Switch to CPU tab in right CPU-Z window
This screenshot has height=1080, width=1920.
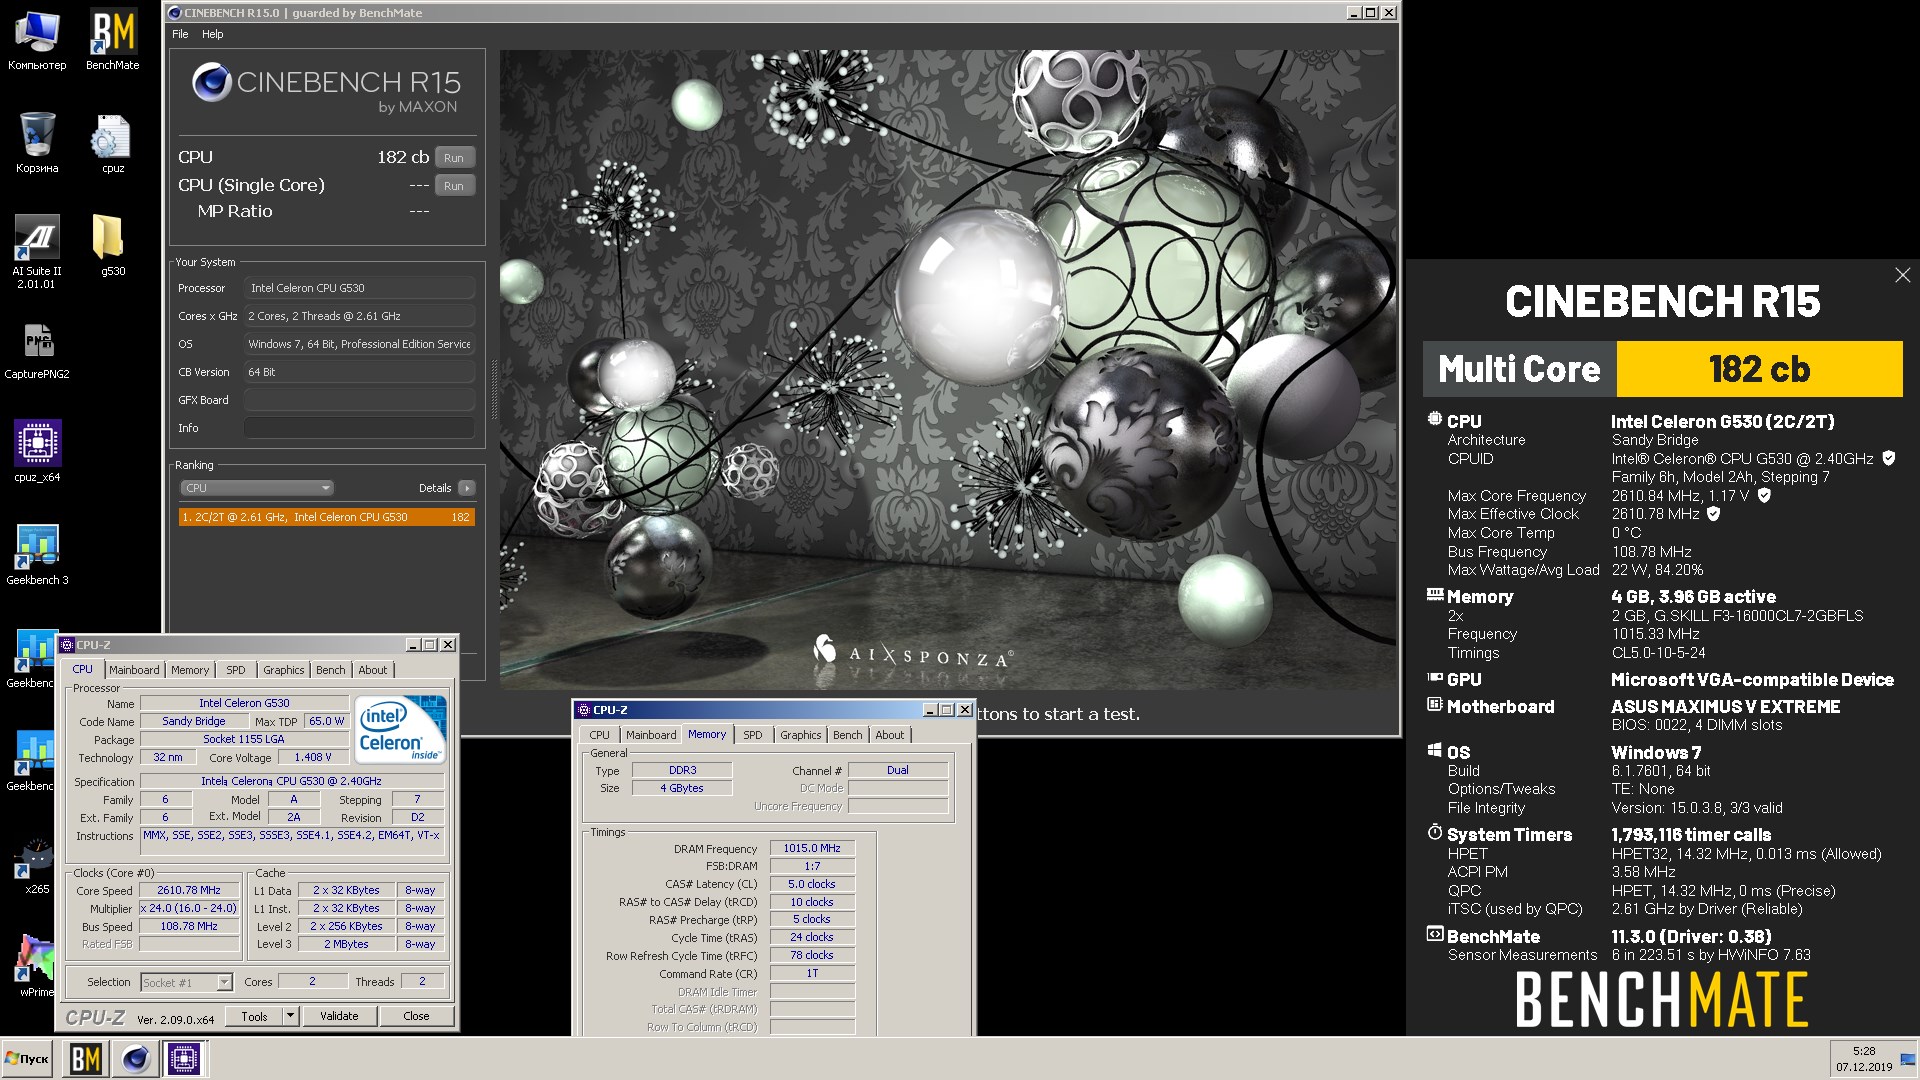pos(599,735)
